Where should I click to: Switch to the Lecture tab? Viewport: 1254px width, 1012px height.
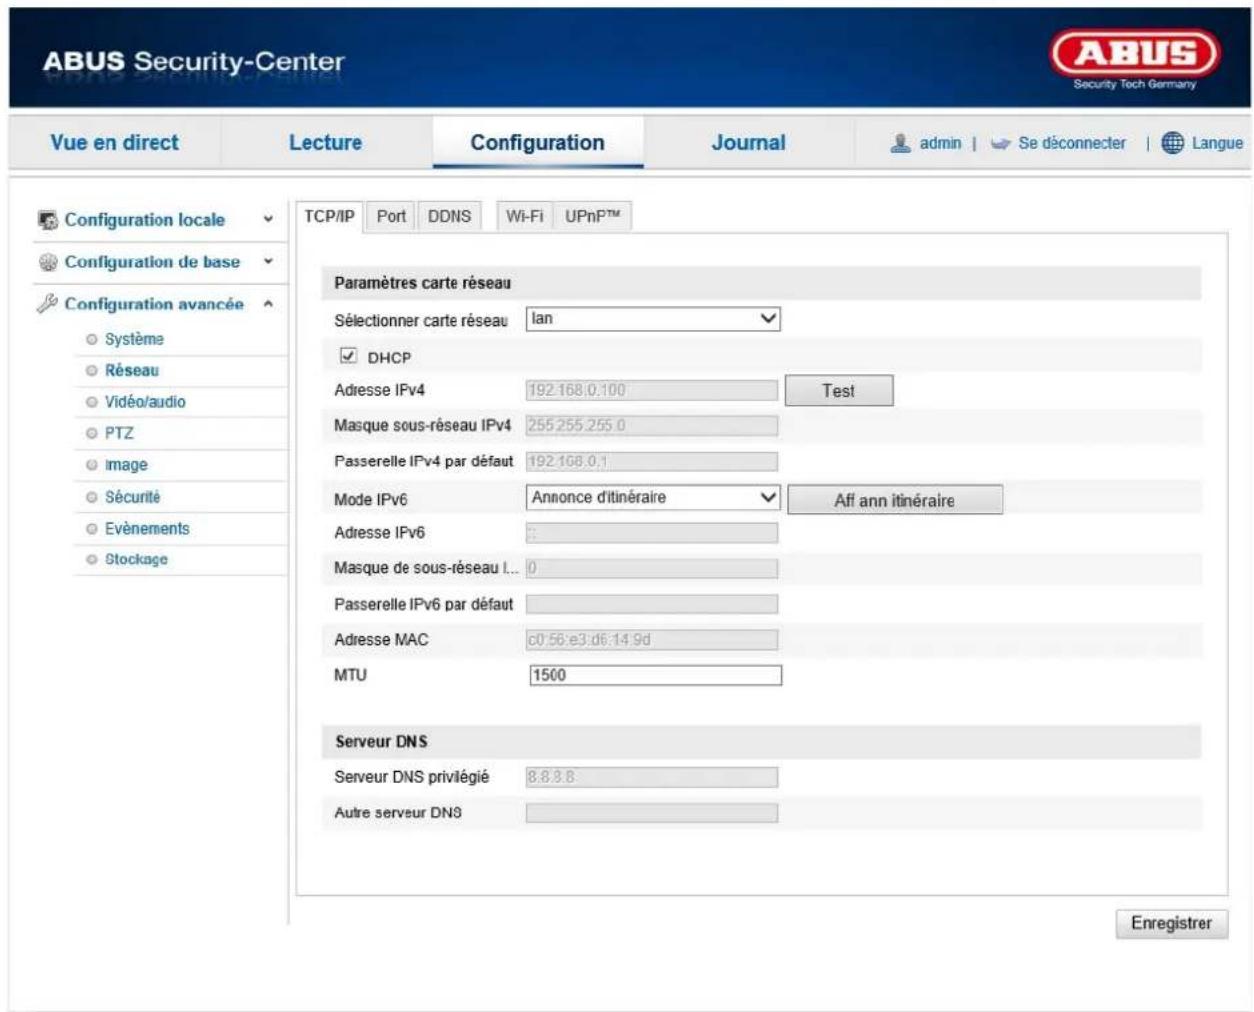325,142
